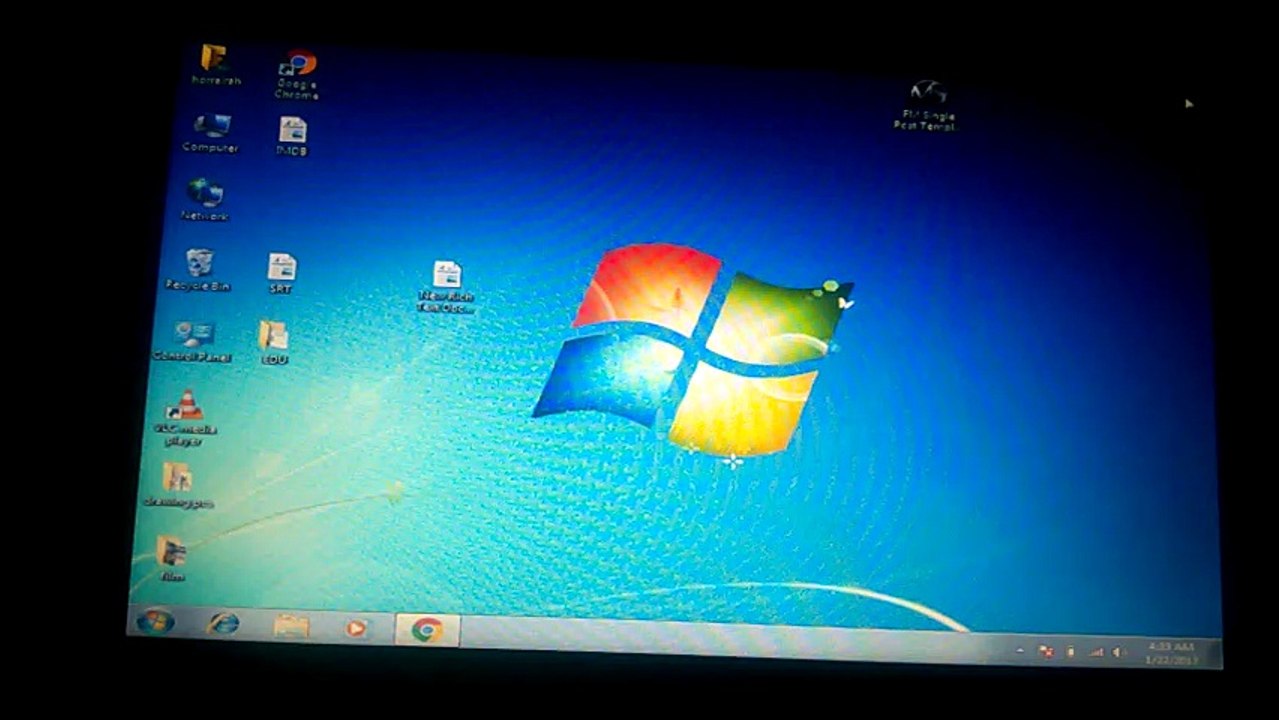Select the IMDB document icon
Viewport: 1279px width, 720px height.
point(292,135)
